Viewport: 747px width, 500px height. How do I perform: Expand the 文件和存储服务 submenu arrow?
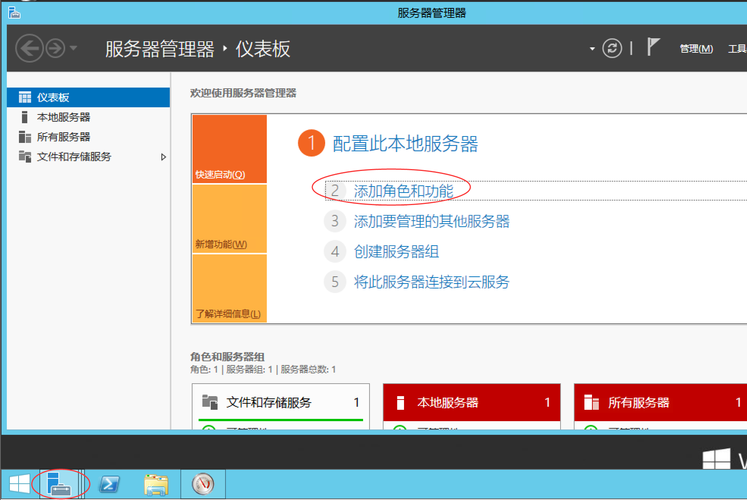pos(163,157)
